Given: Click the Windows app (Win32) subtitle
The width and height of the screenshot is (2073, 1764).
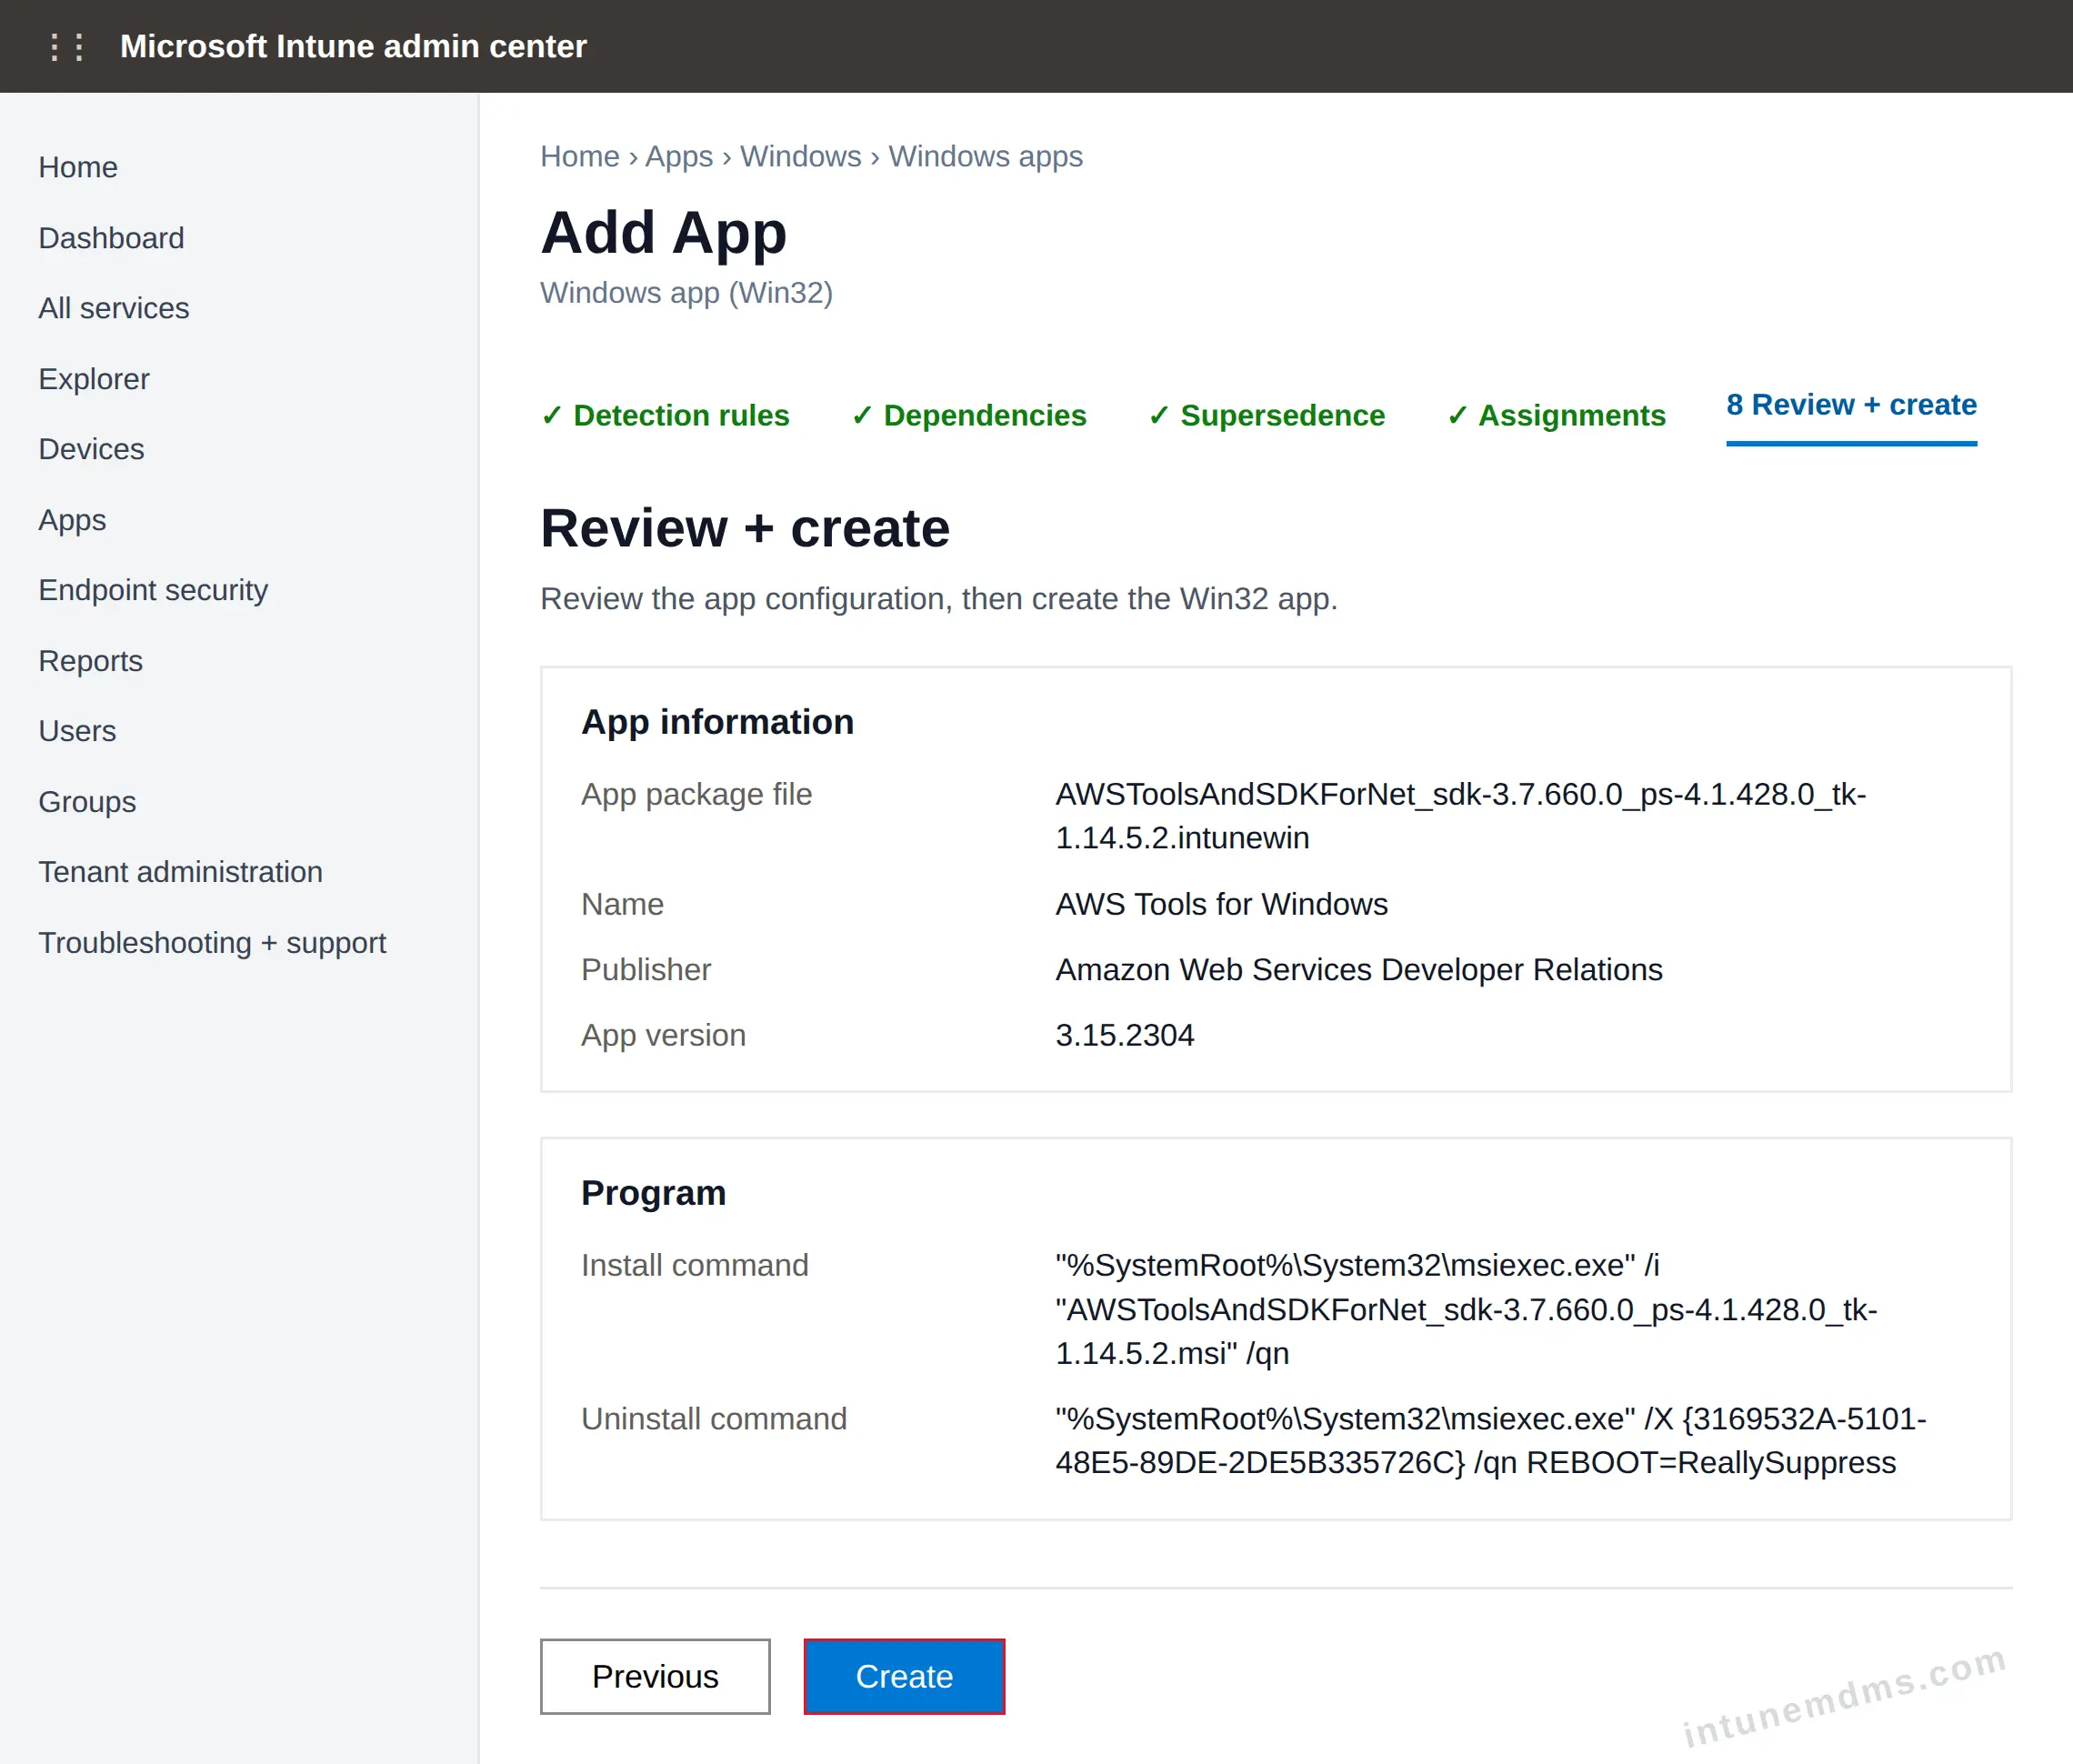Looking at the screenshot, I should [x=686, y=292].
